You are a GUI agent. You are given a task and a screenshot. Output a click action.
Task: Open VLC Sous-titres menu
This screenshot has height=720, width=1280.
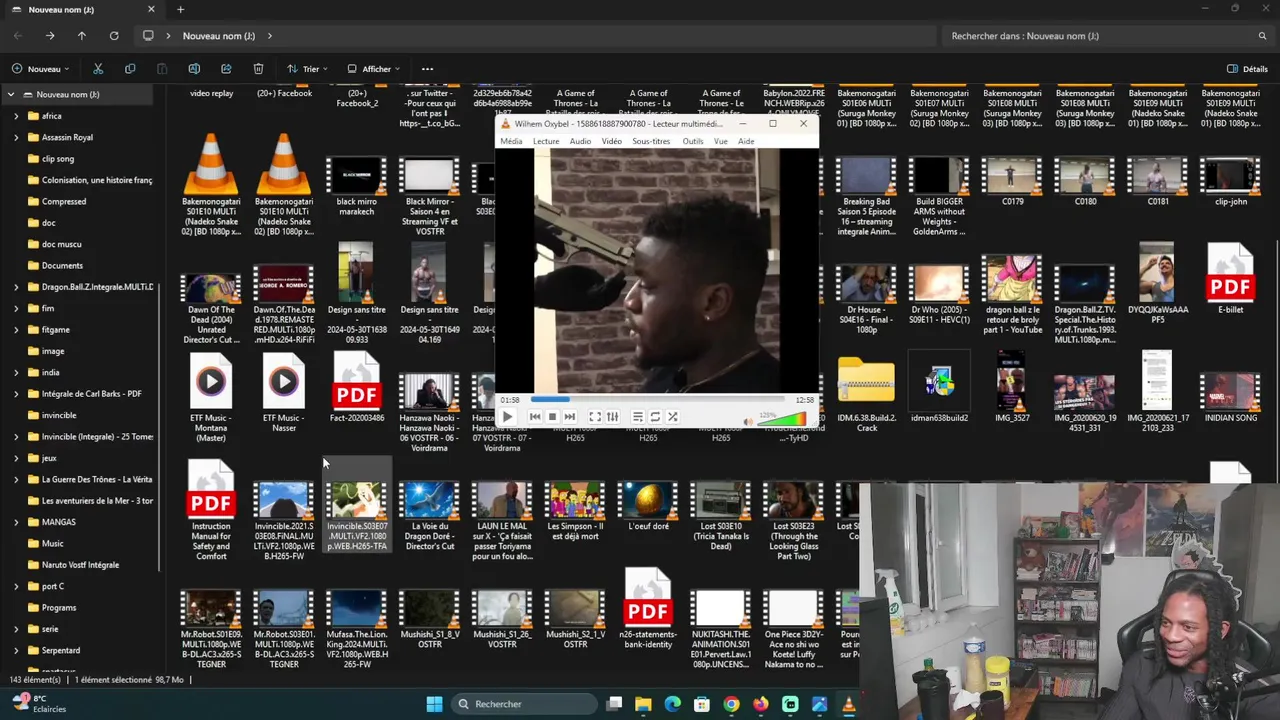(651, 141)
